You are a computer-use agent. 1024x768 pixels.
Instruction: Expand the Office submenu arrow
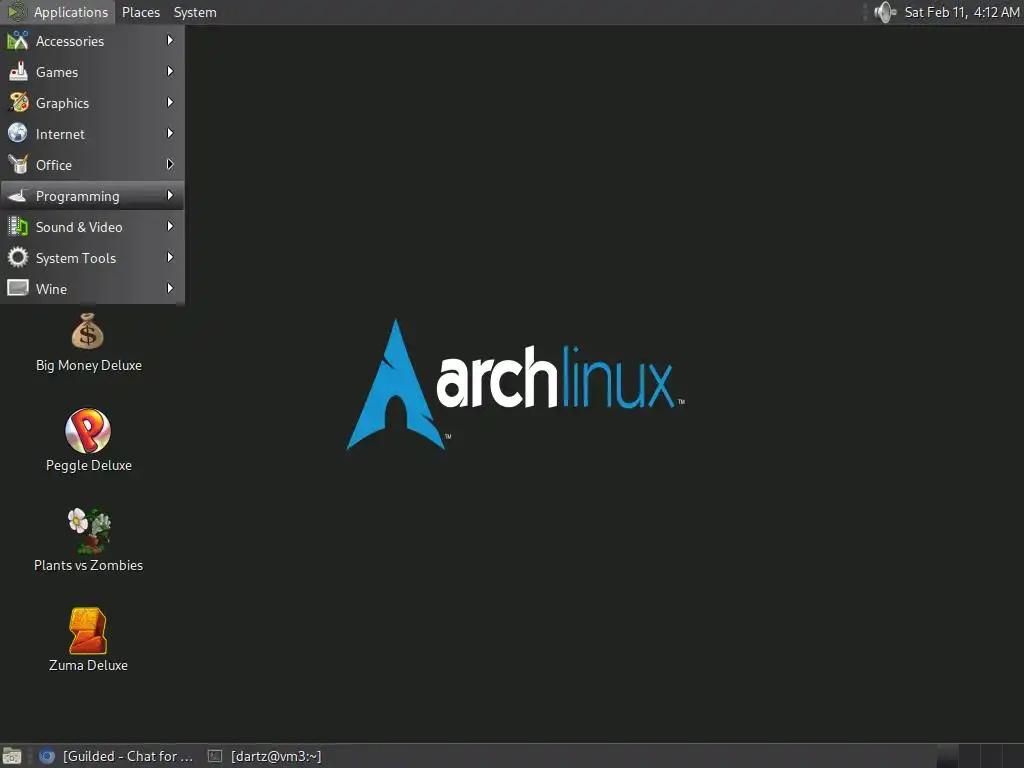pyautogui.click(x=170, y=165)
